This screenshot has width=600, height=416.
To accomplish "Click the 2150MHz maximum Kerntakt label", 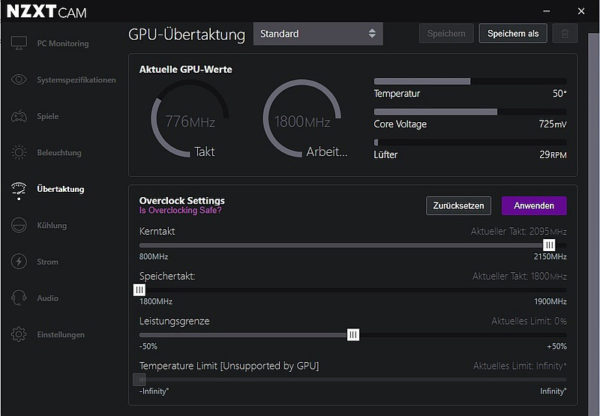I will (x=550, y=256).
